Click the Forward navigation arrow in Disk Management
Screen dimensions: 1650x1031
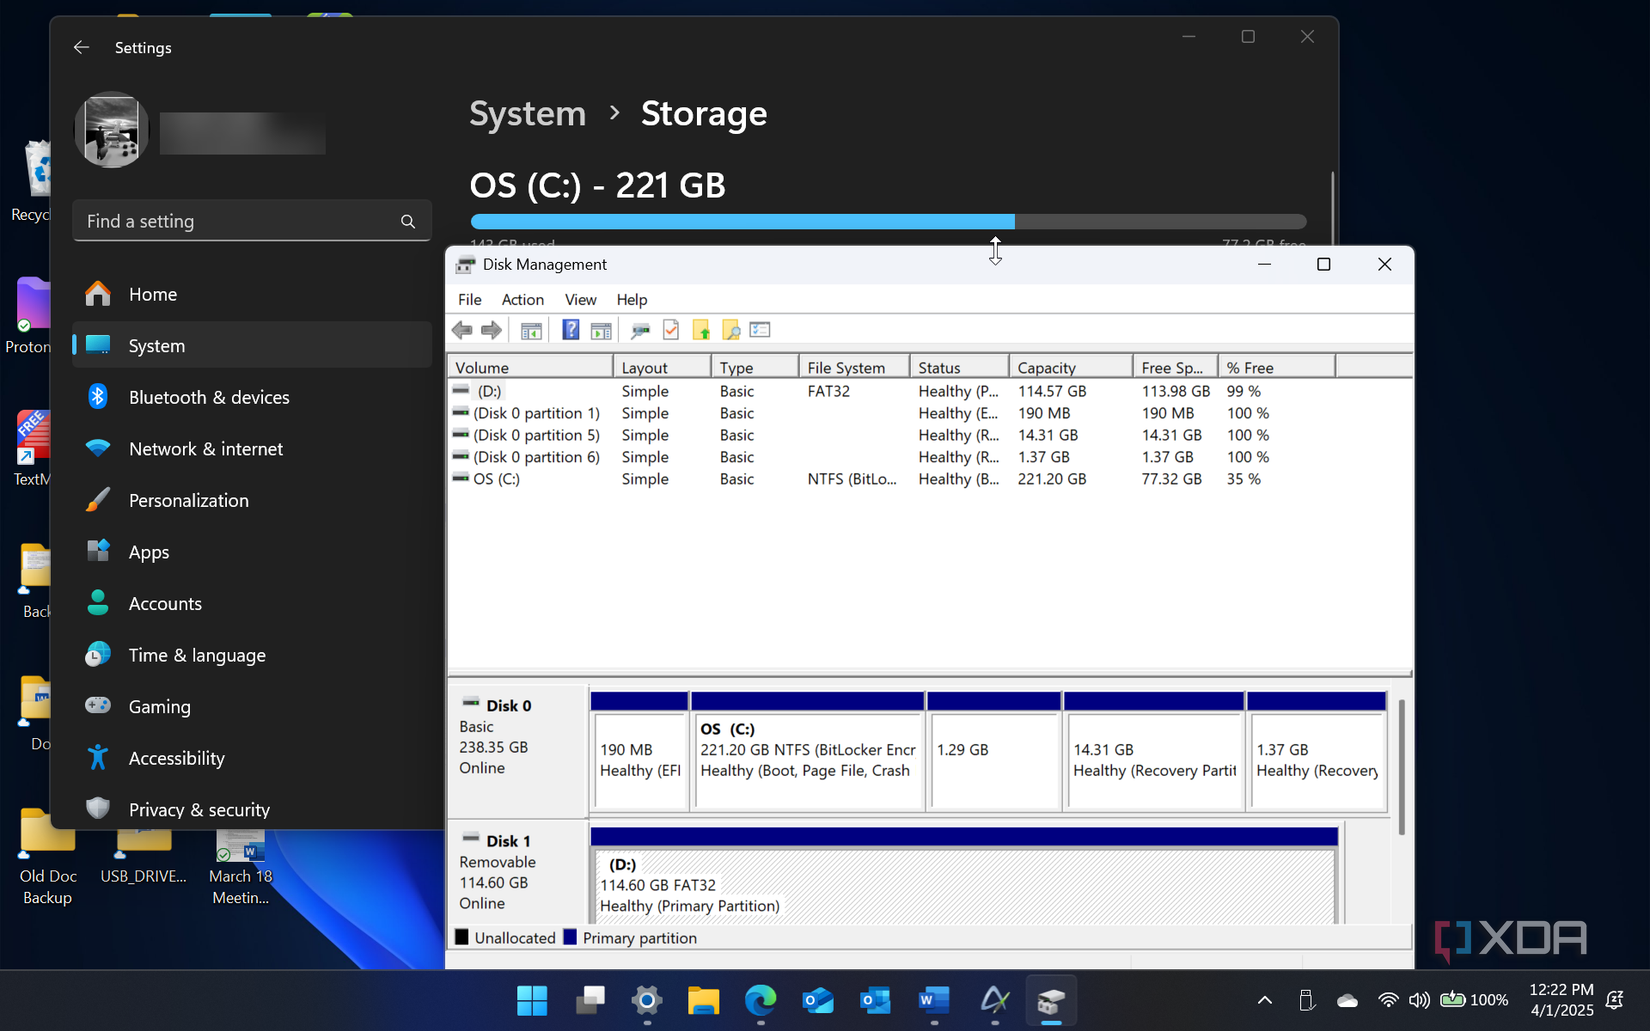point(491,329)
